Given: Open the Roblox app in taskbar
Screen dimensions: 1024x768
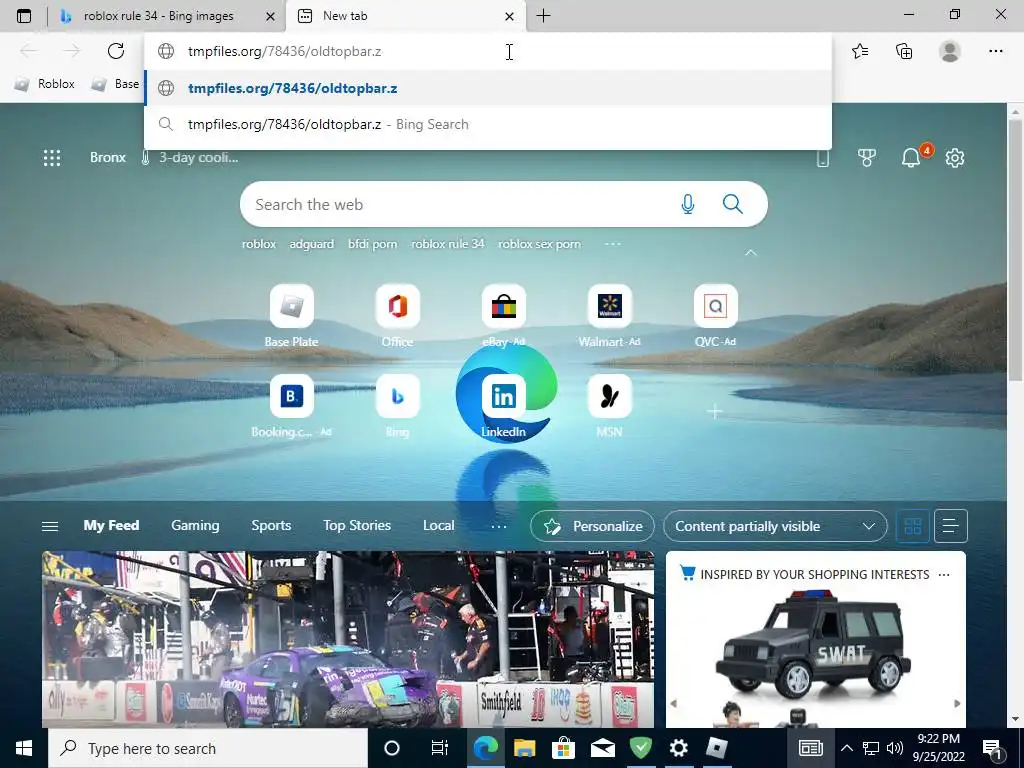Looking at the screenshot, I should [x=717, y=748].
